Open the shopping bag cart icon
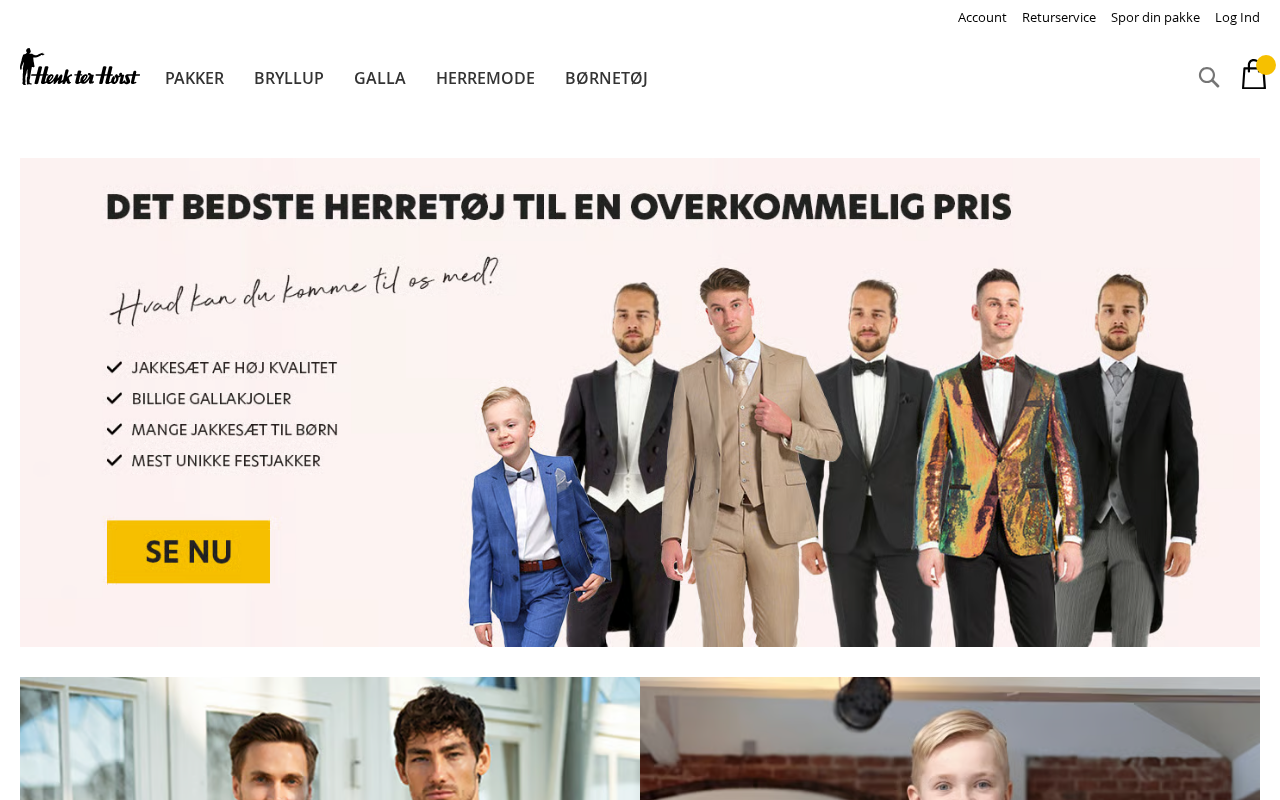This screenshot has height=800, width=1280. [1253, 75]
